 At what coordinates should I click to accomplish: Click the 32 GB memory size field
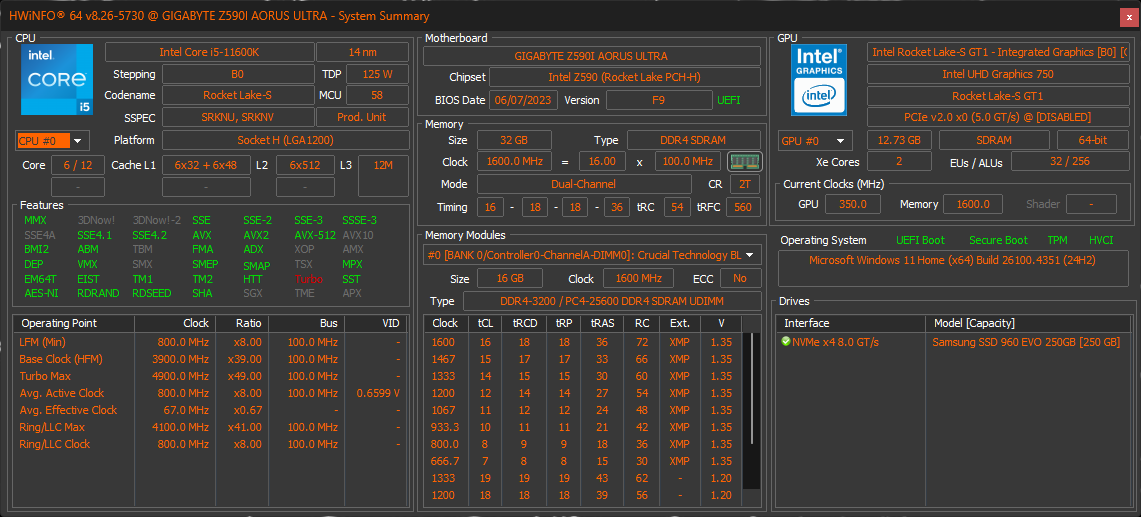tap(514, 140)
